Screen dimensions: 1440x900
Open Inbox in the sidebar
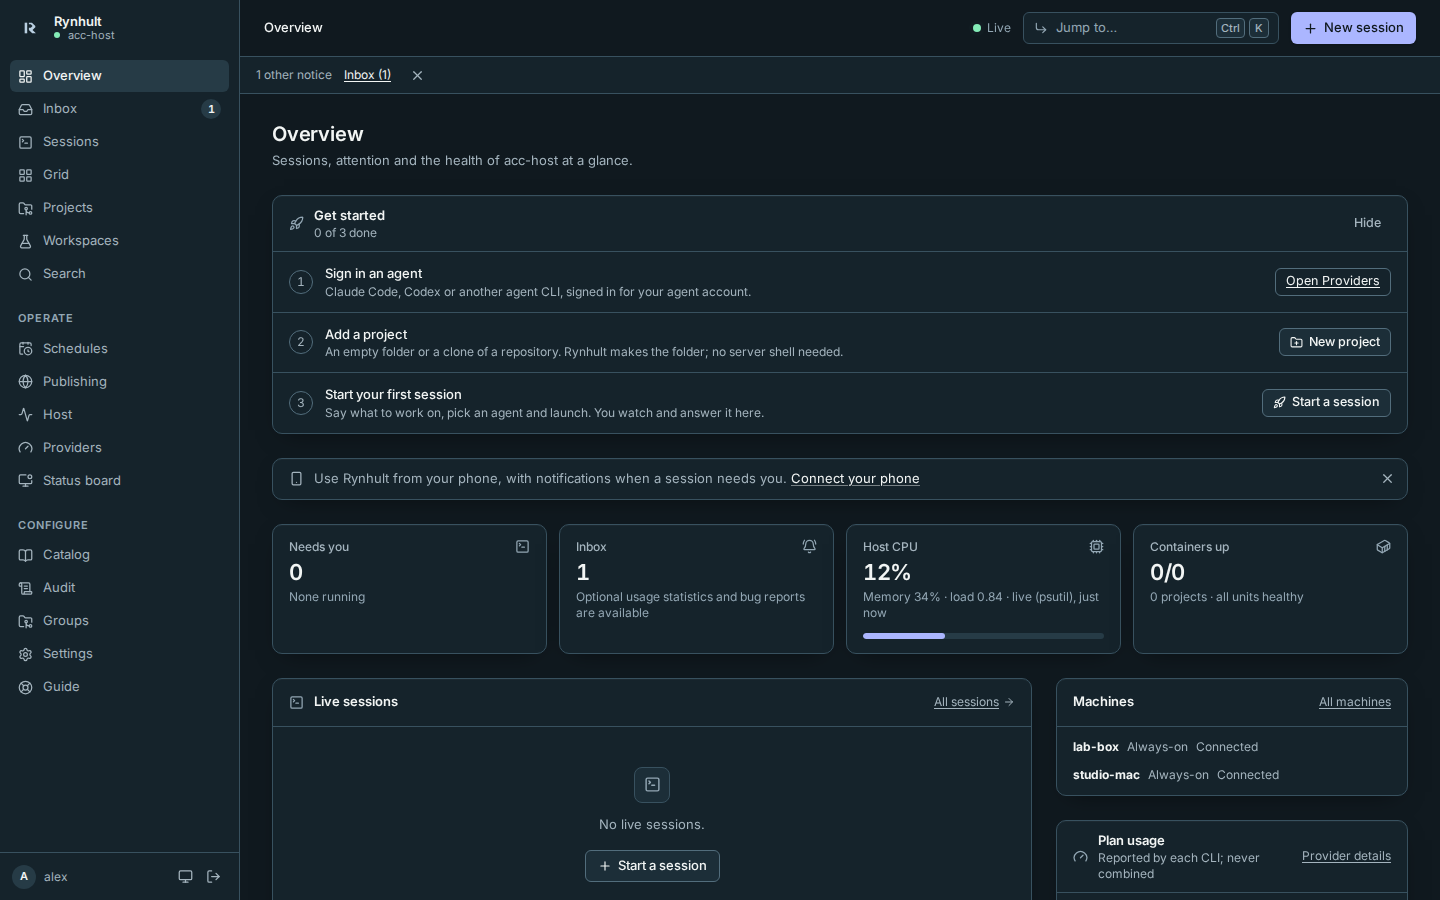point(119,109)
